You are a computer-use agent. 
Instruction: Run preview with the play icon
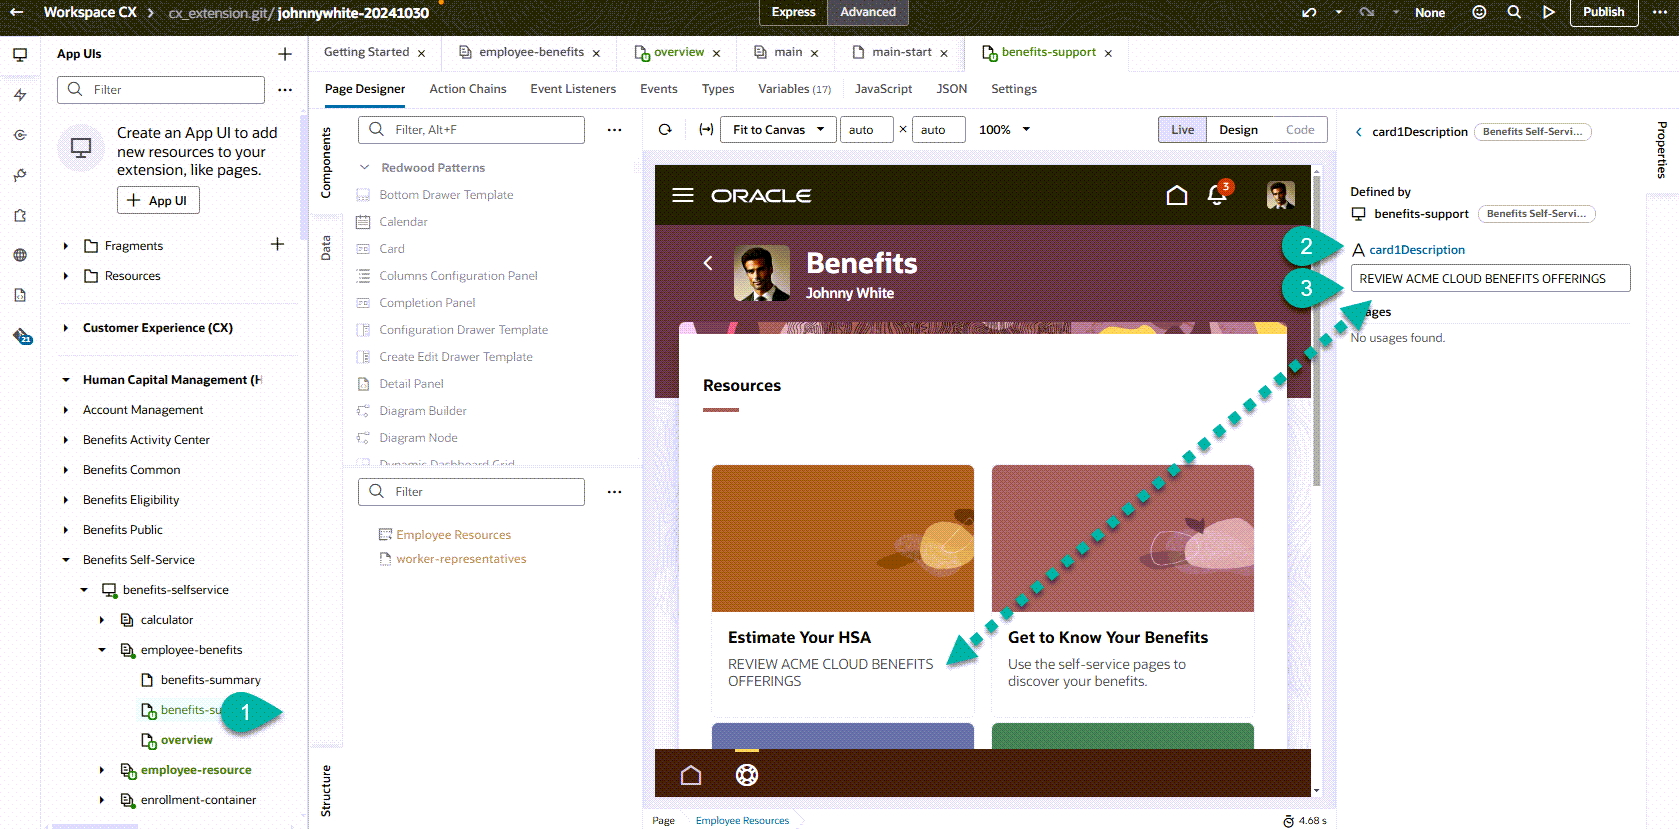click(1548, 12)
